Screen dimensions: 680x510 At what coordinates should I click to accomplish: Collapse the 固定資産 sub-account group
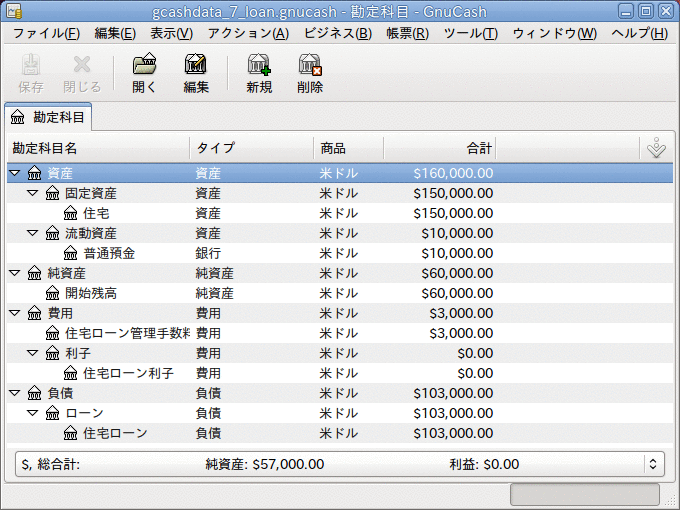33,193
